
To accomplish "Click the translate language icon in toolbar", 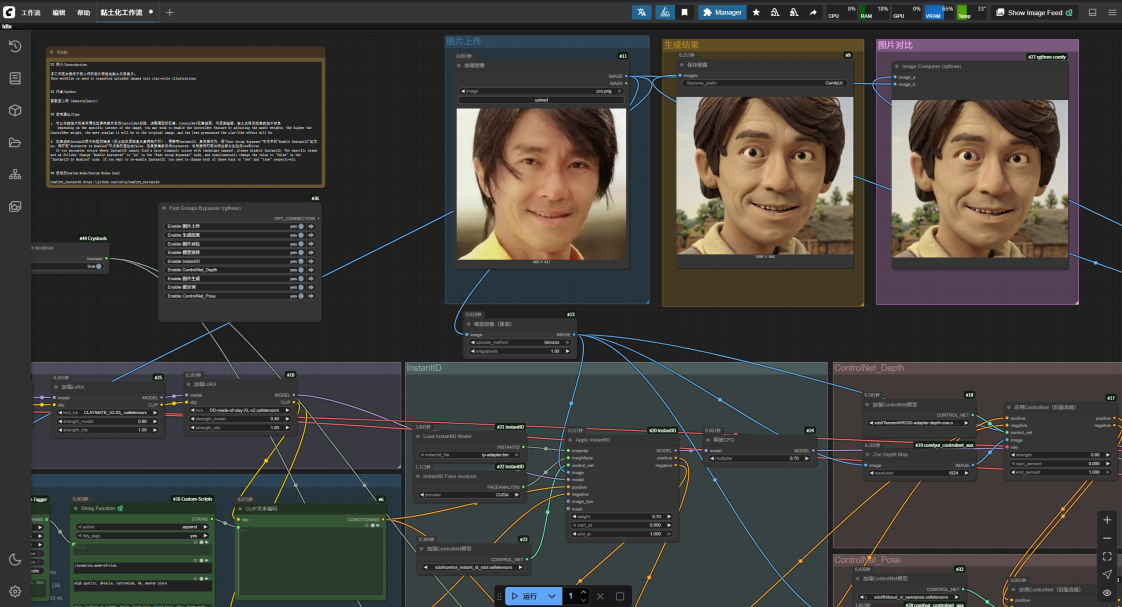I will coord(641,12).
